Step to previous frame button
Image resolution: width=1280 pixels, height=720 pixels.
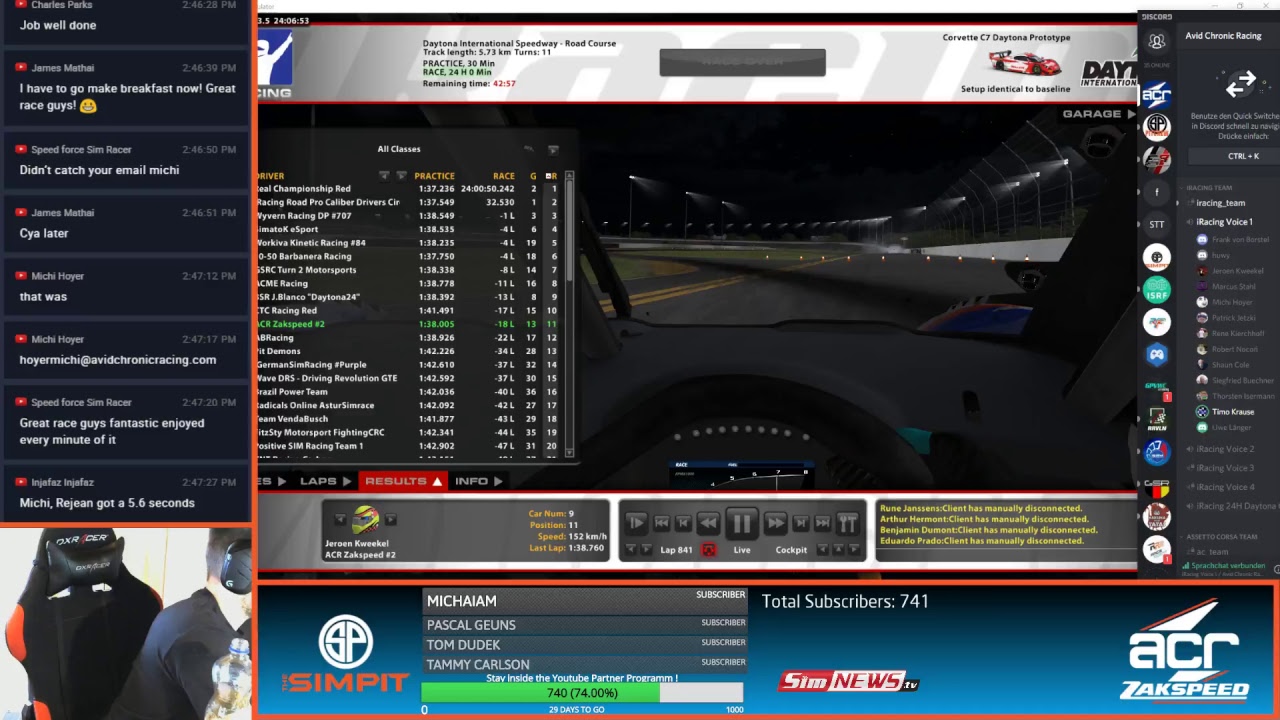(683, 523)
